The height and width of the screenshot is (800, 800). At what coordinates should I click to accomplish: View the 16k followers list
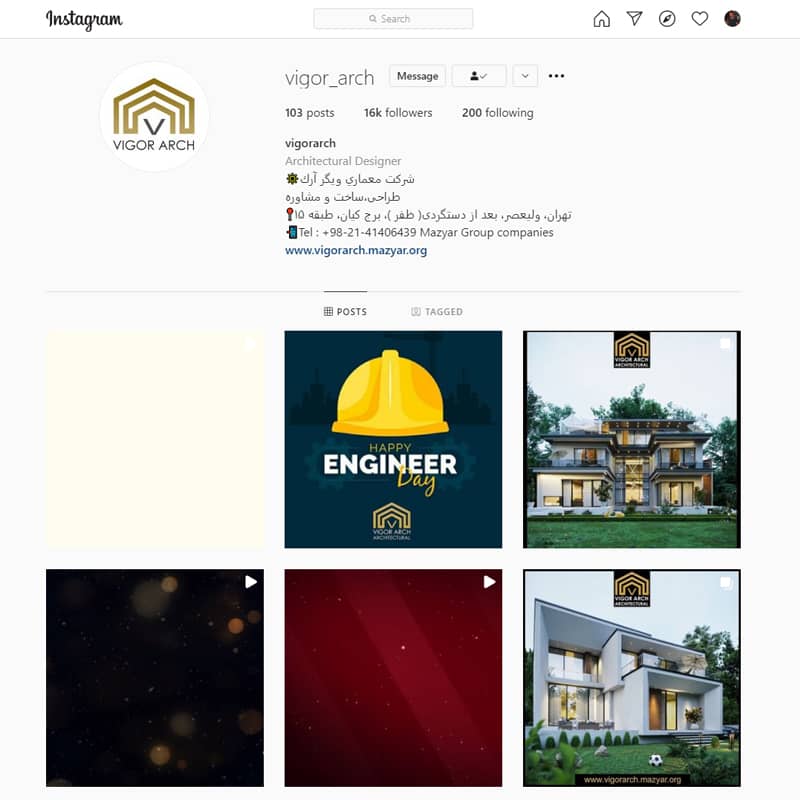[398, 113]
